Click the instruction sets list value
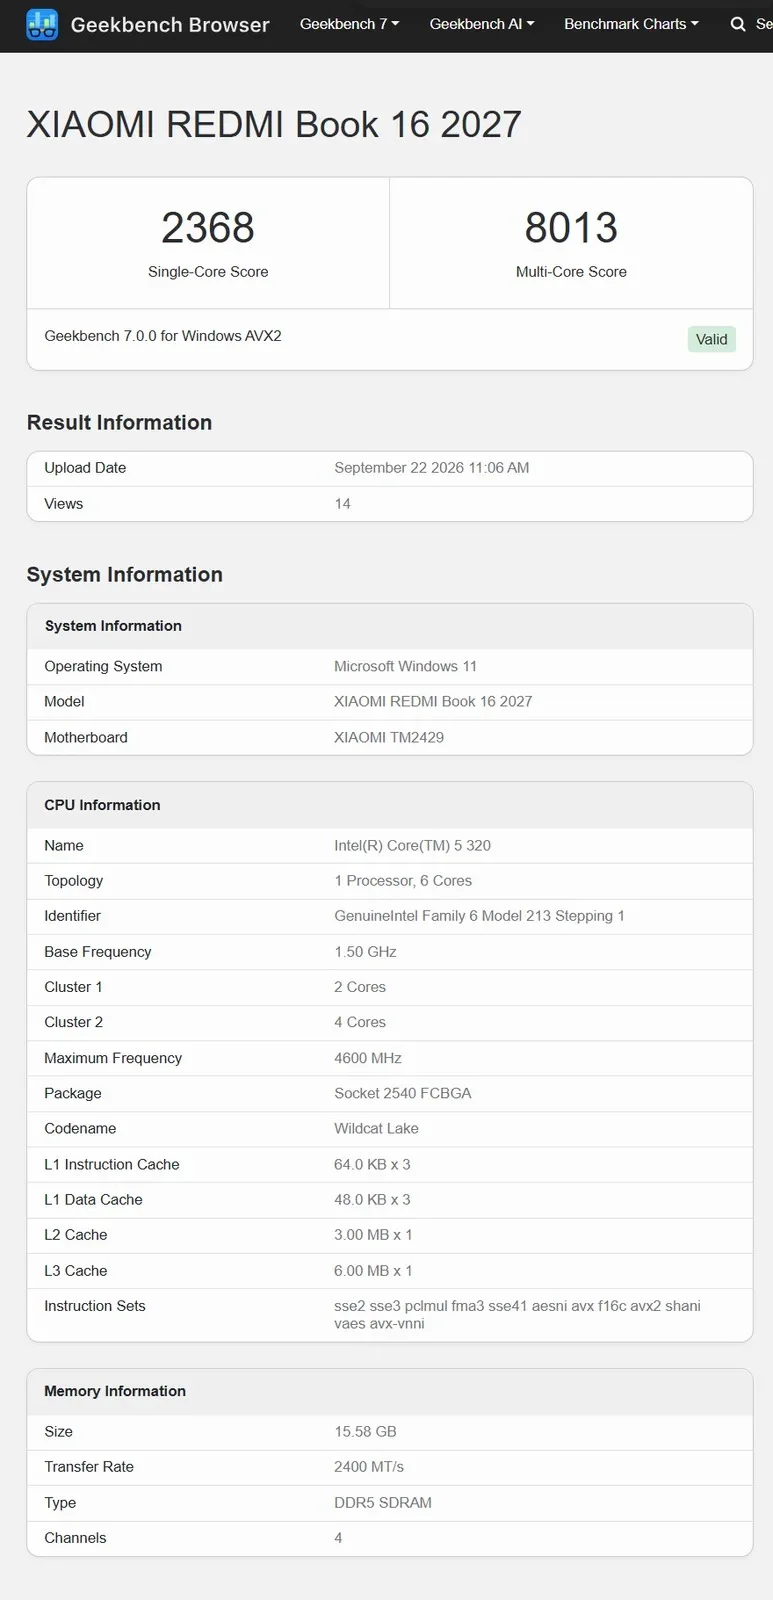Screen dimensions: 773x1600 [518, 1315]
